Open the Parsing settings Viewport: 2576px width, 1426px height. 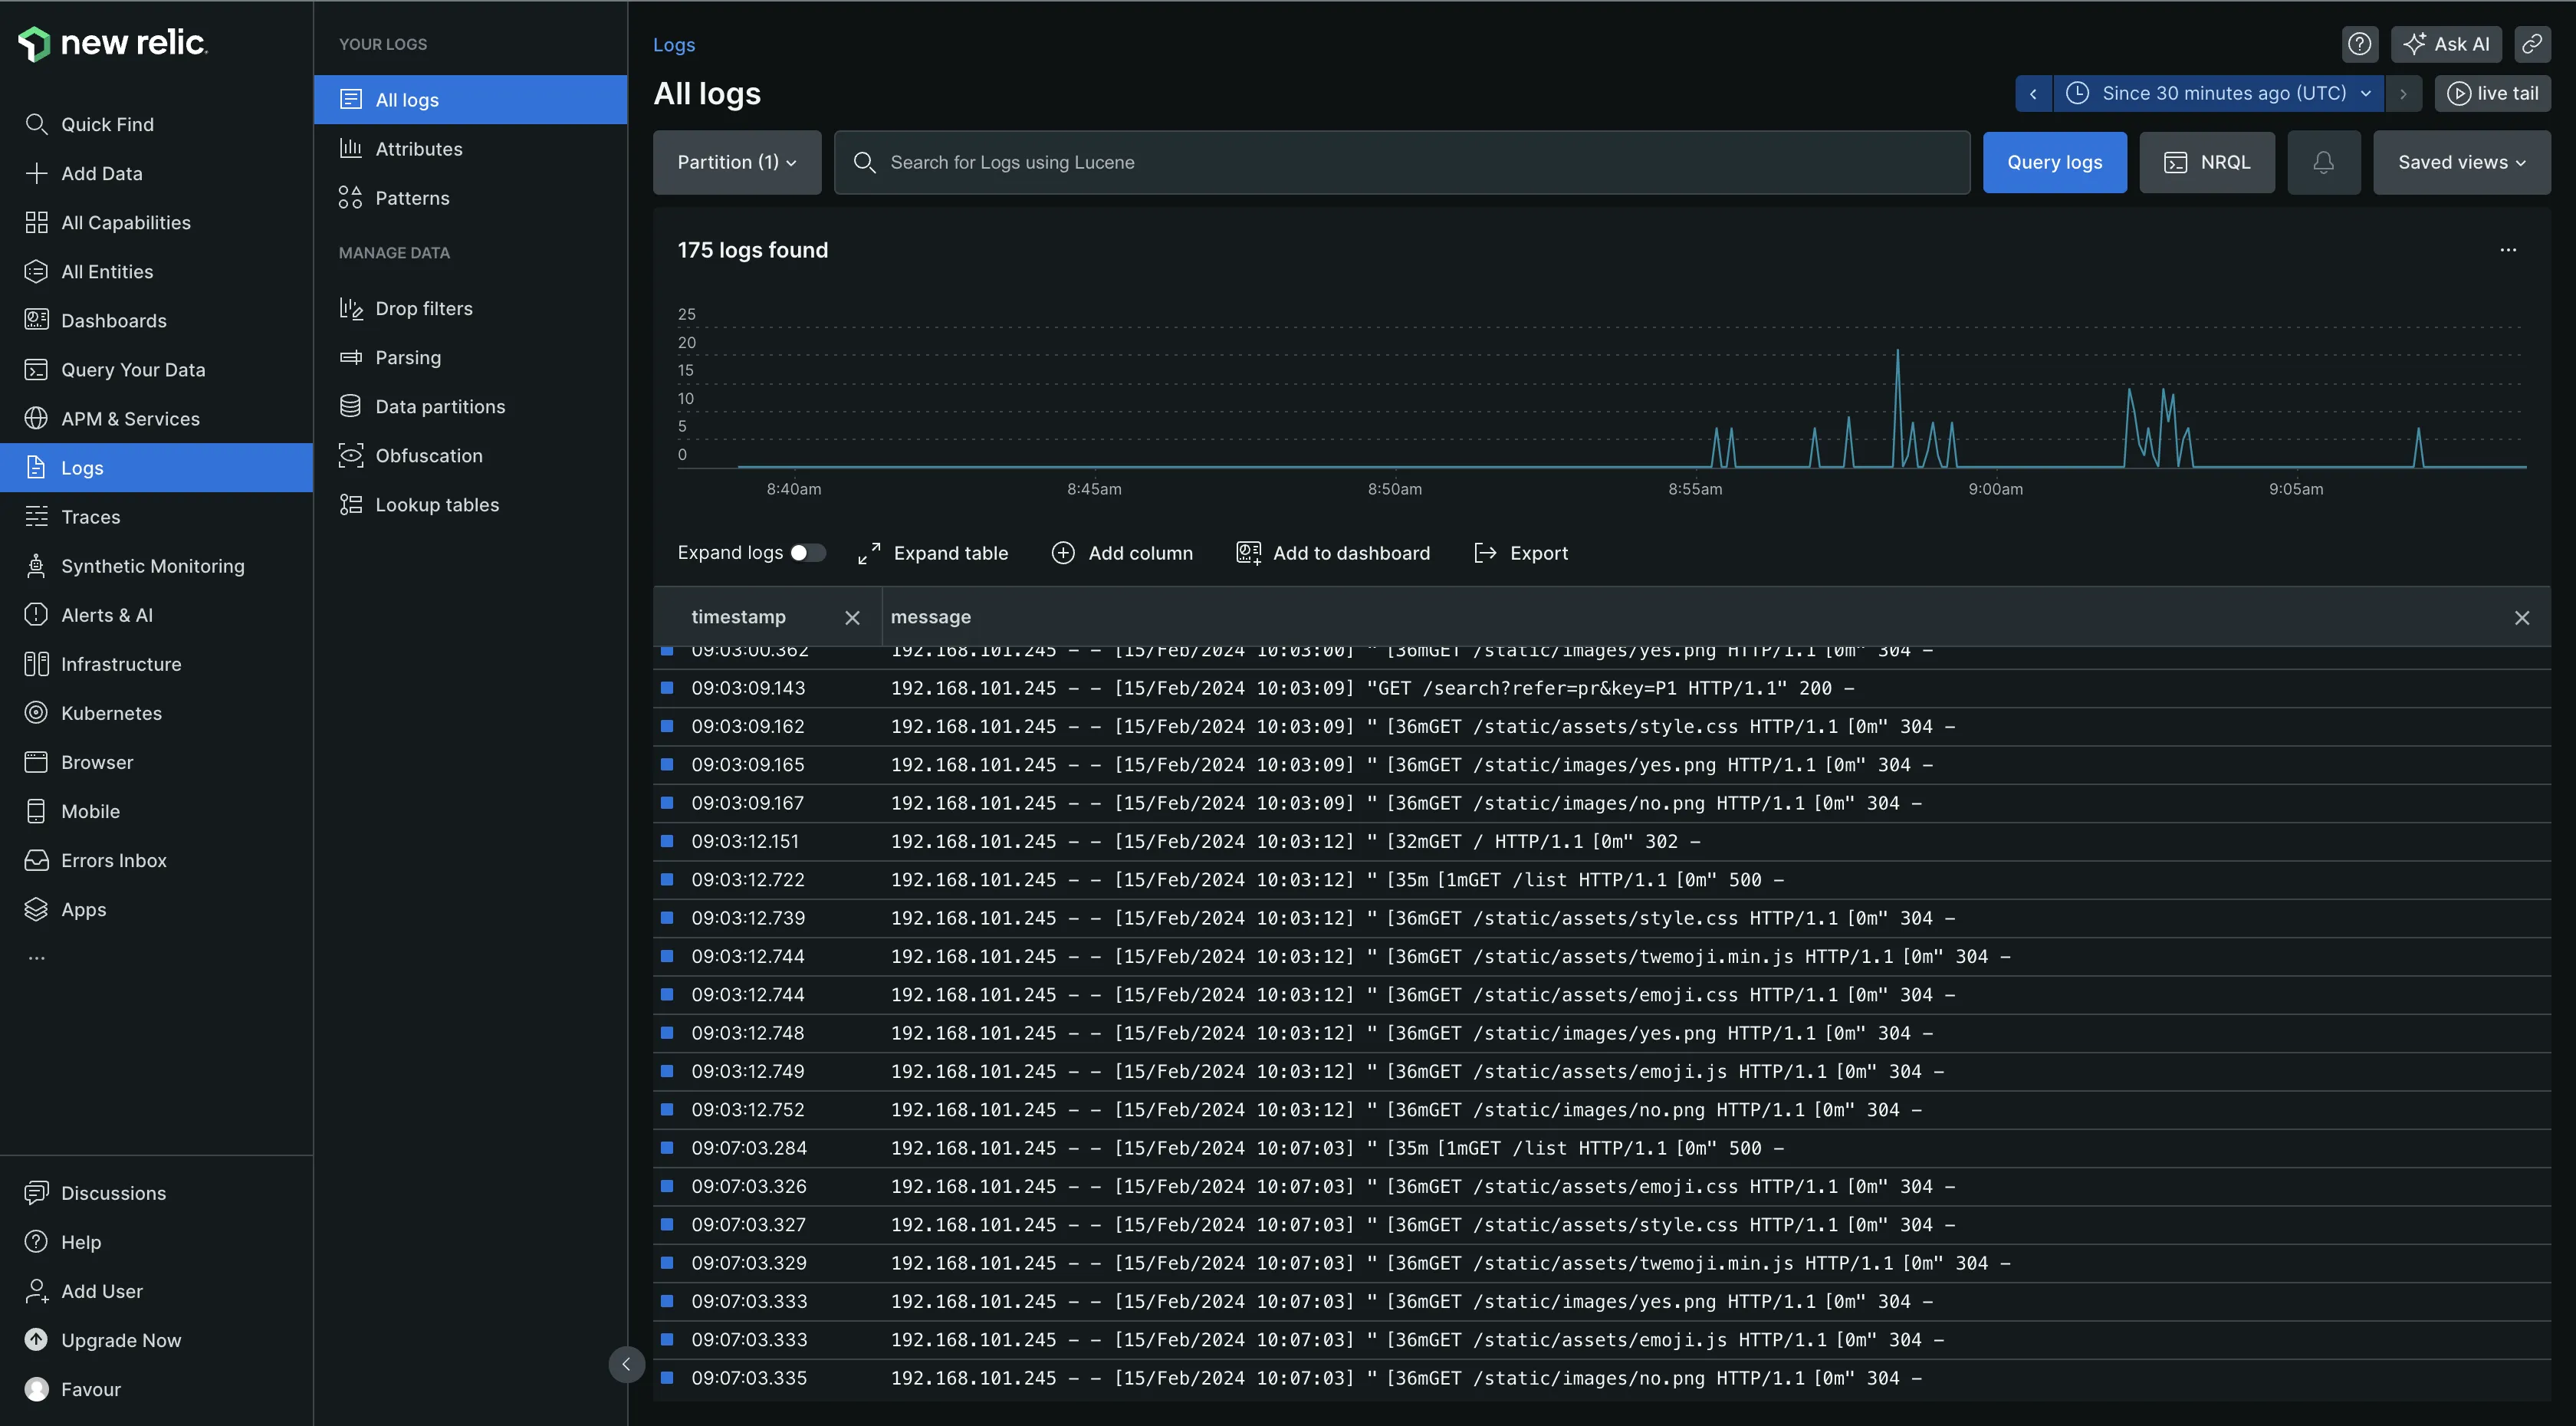pyautogui.click(x=408, y=357)
